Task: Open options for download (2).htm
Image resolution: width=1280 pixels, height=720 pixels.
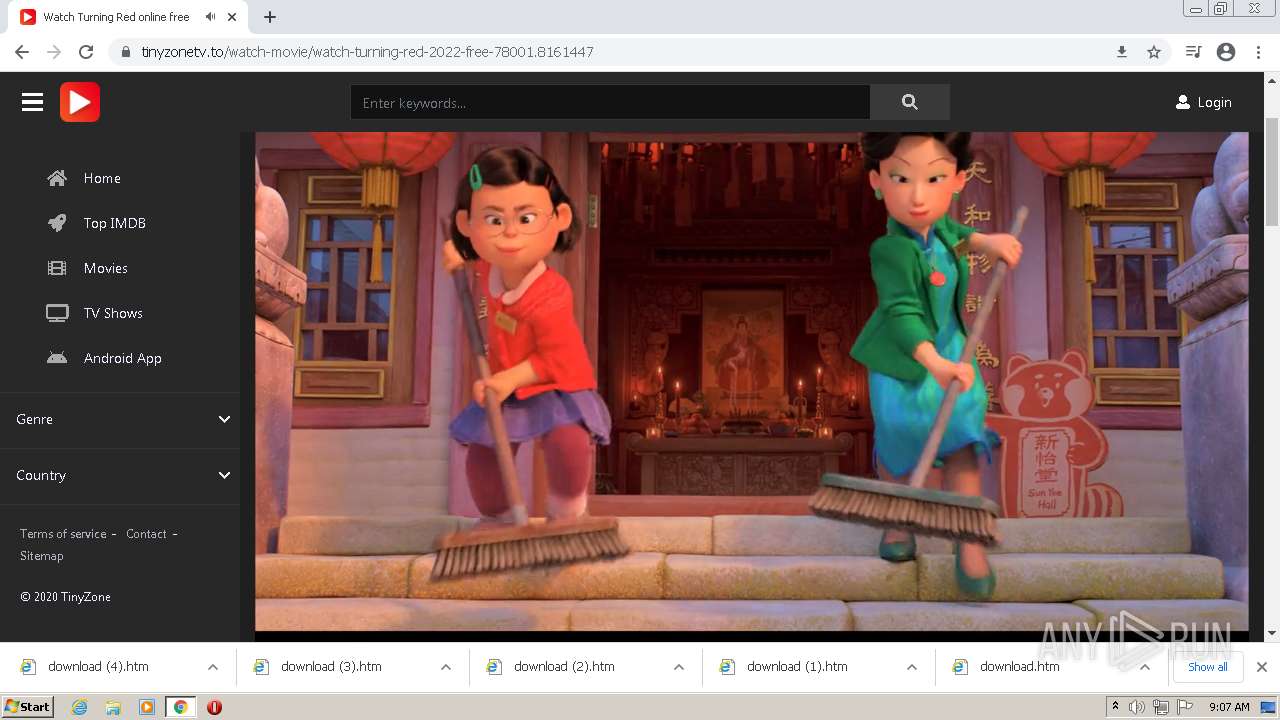Action: coord(679,667)
